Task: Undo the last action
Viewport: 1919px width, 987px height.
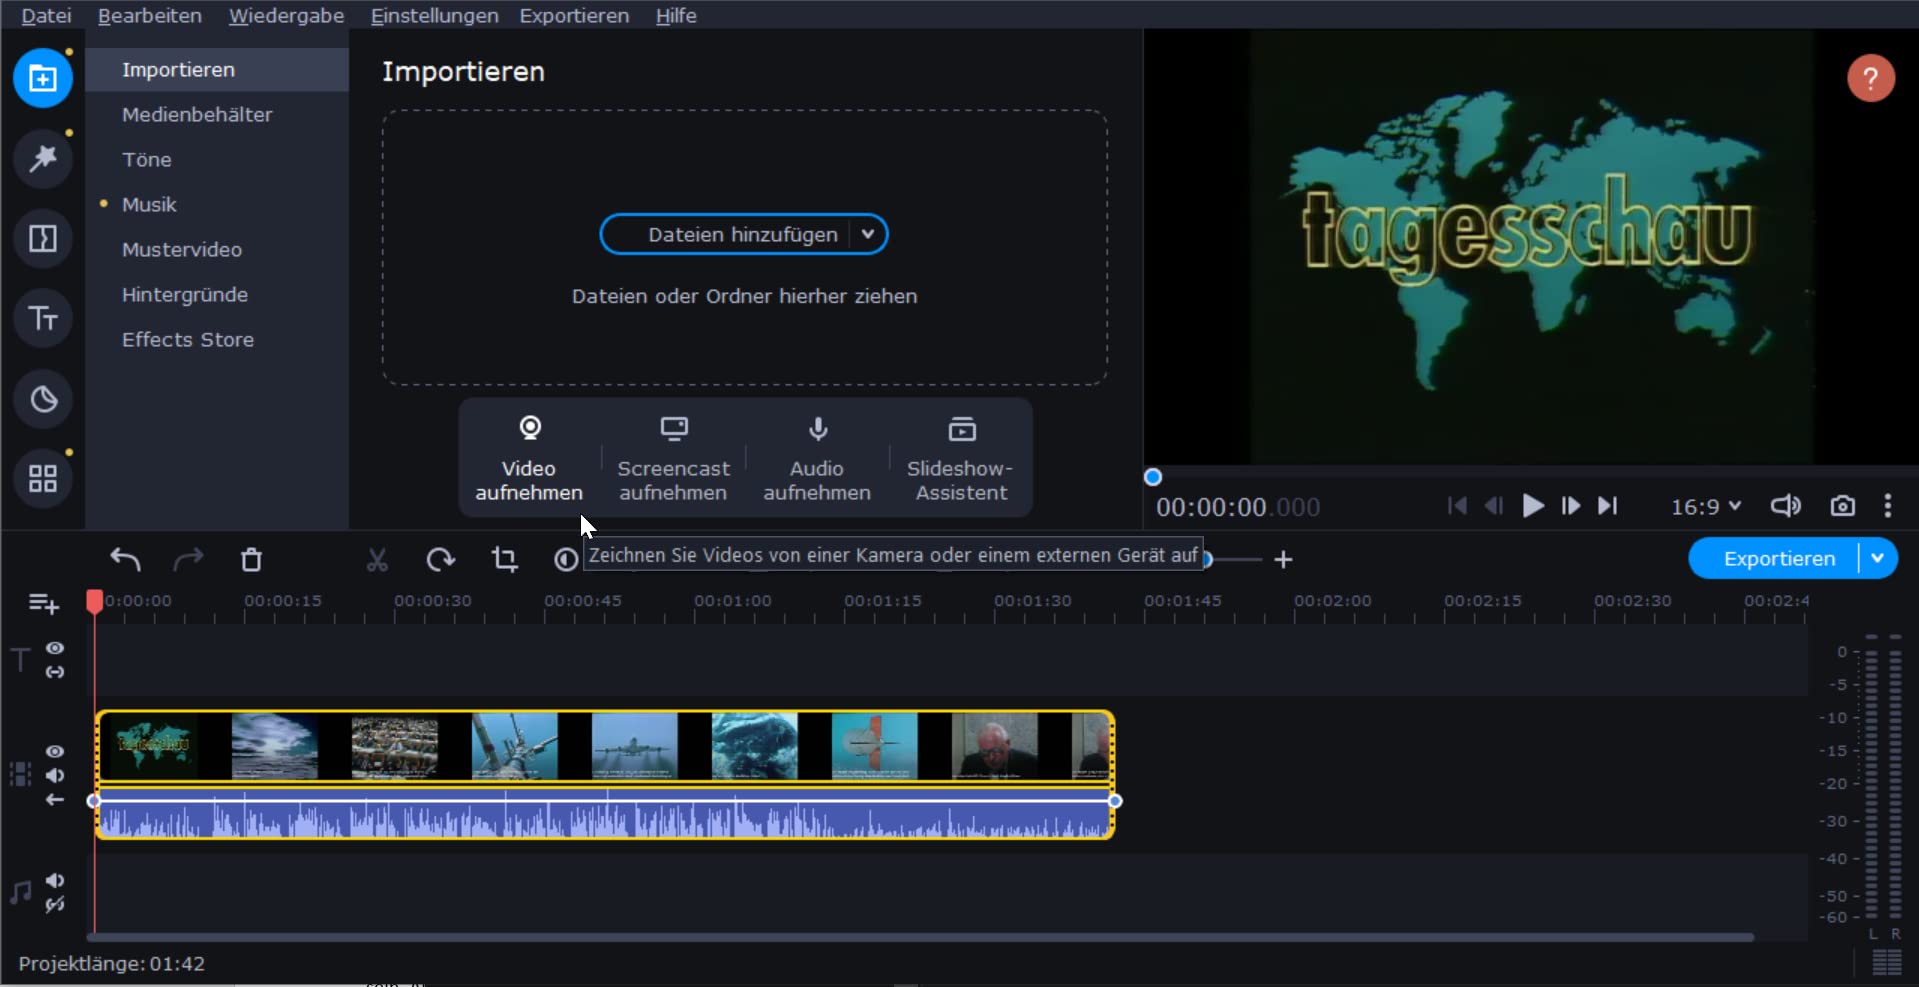Action: coord(125,559)
